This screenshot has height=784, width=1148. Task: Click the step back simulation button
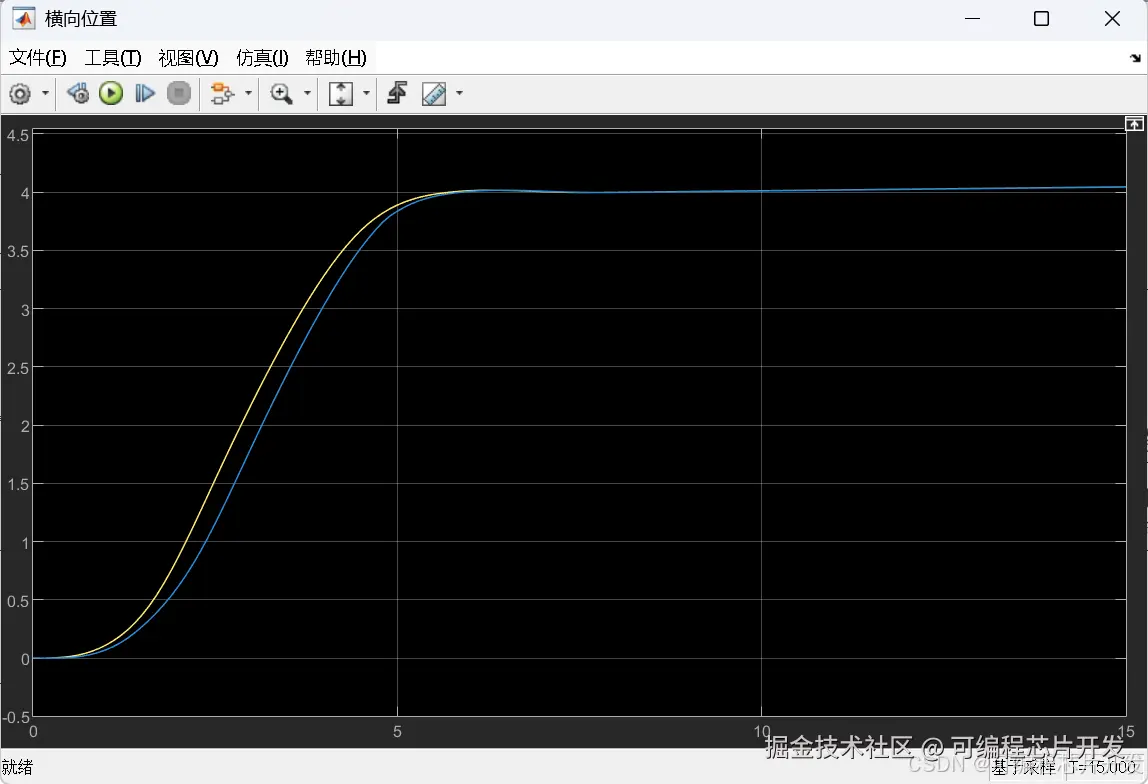click(78, 93)
